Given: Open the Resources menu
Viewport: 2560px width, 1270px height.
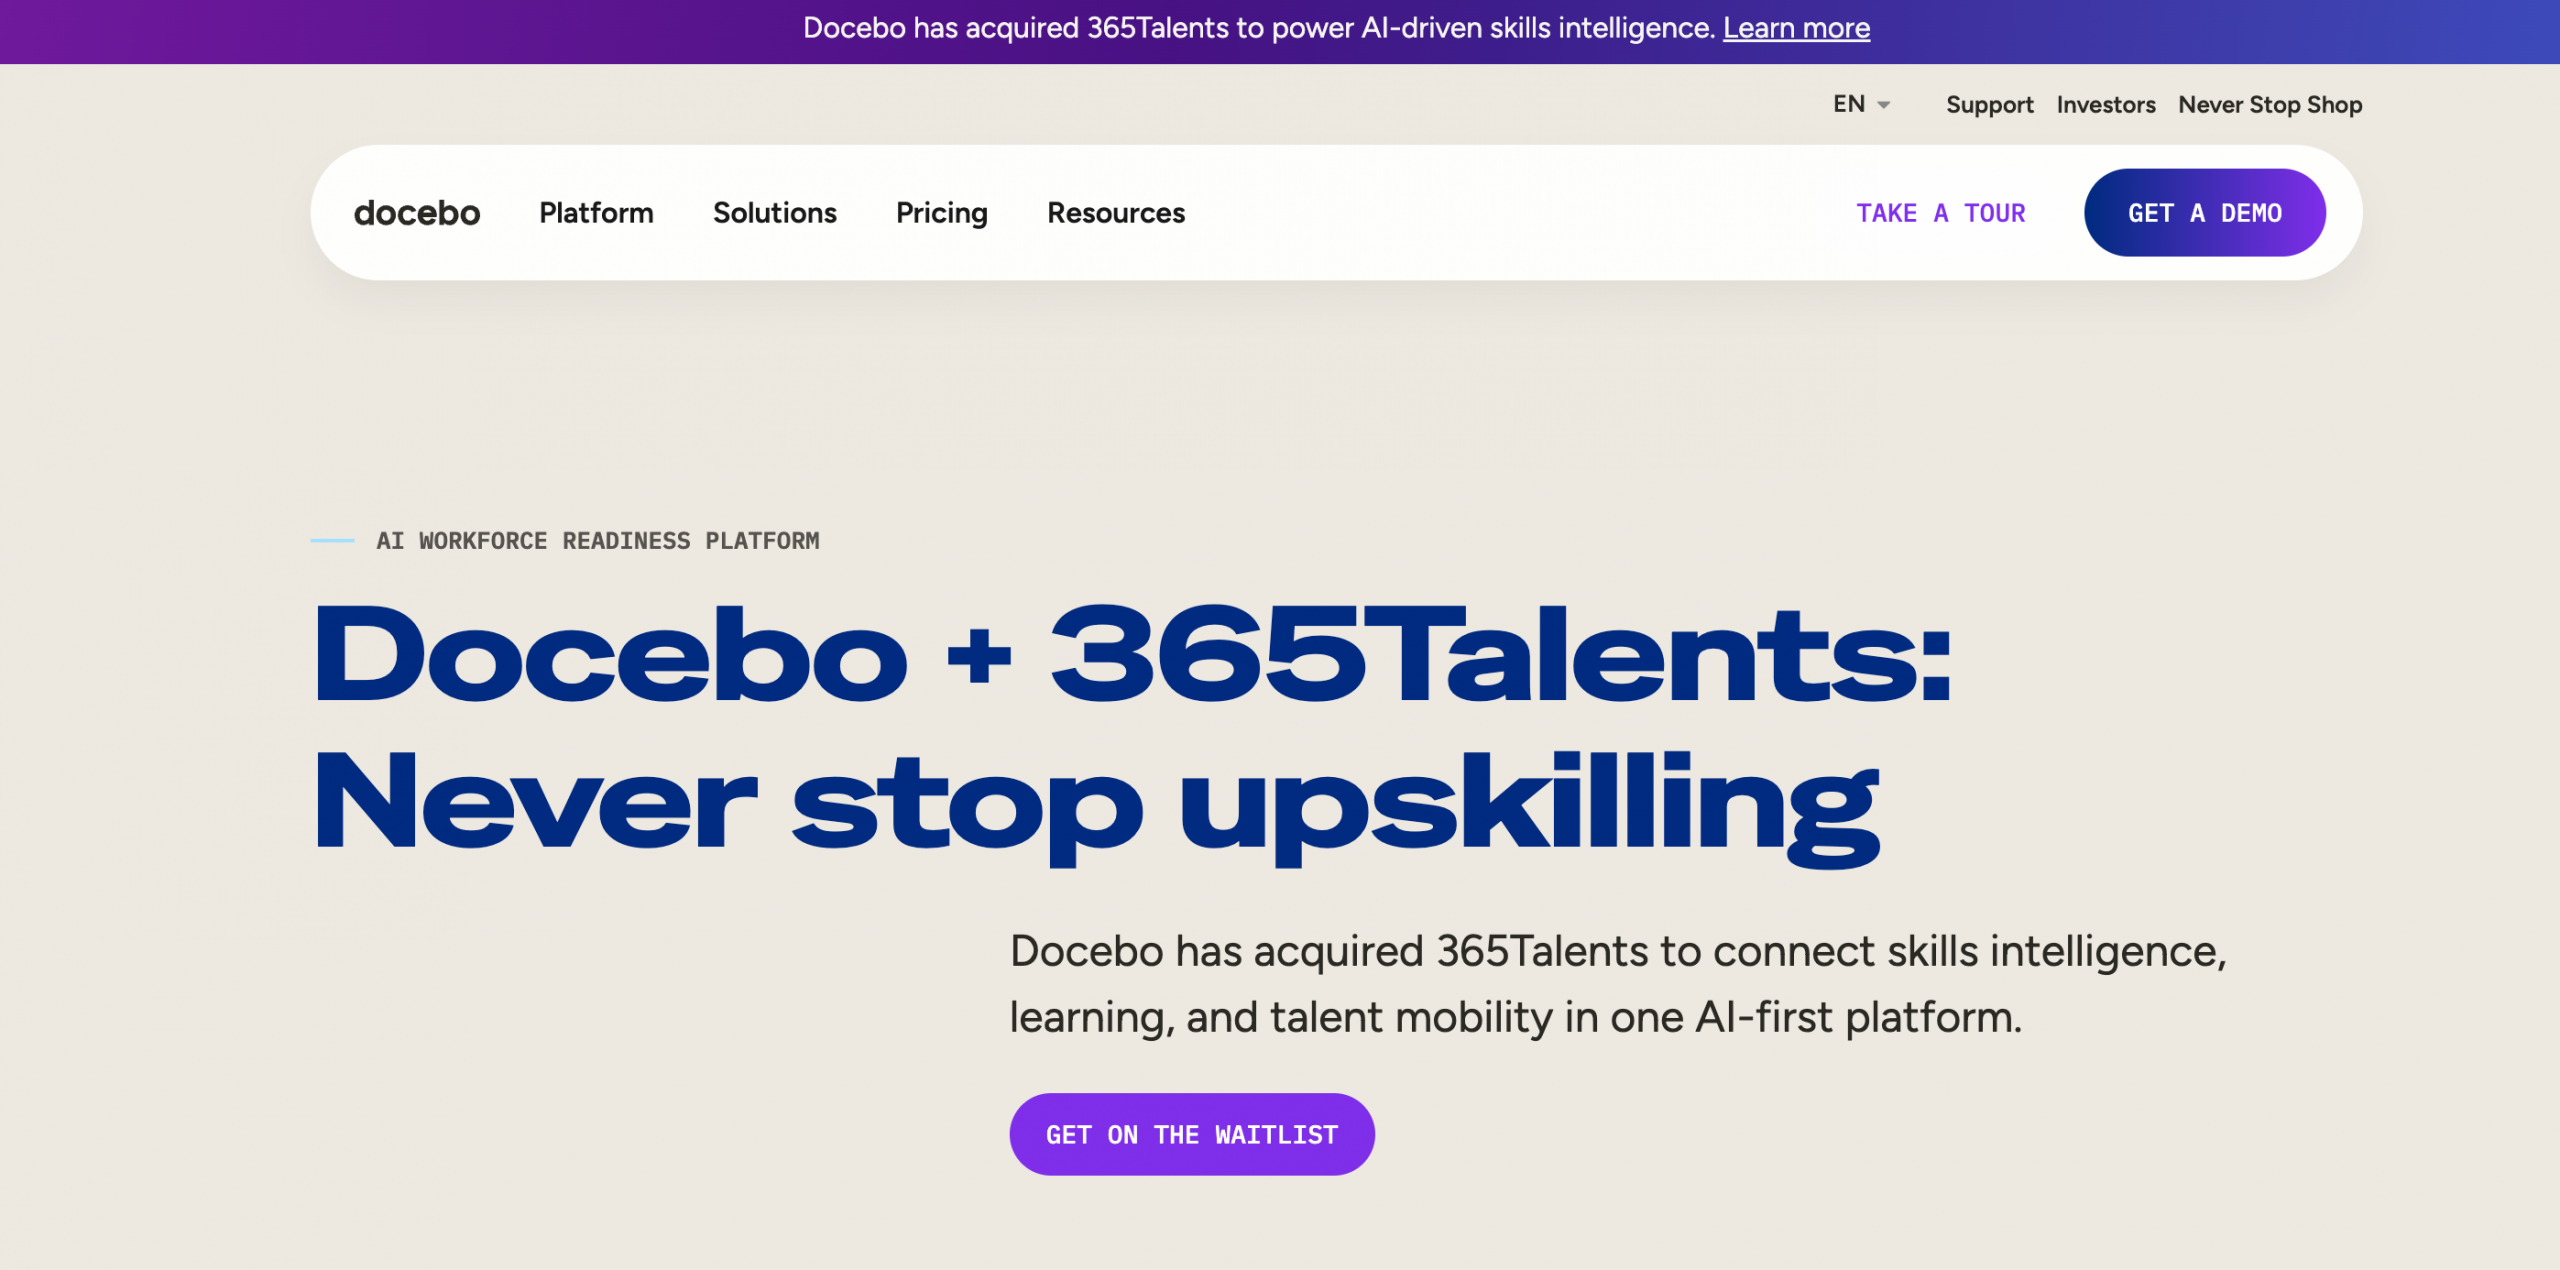Looking at the screenshot, I should 1115,213.
